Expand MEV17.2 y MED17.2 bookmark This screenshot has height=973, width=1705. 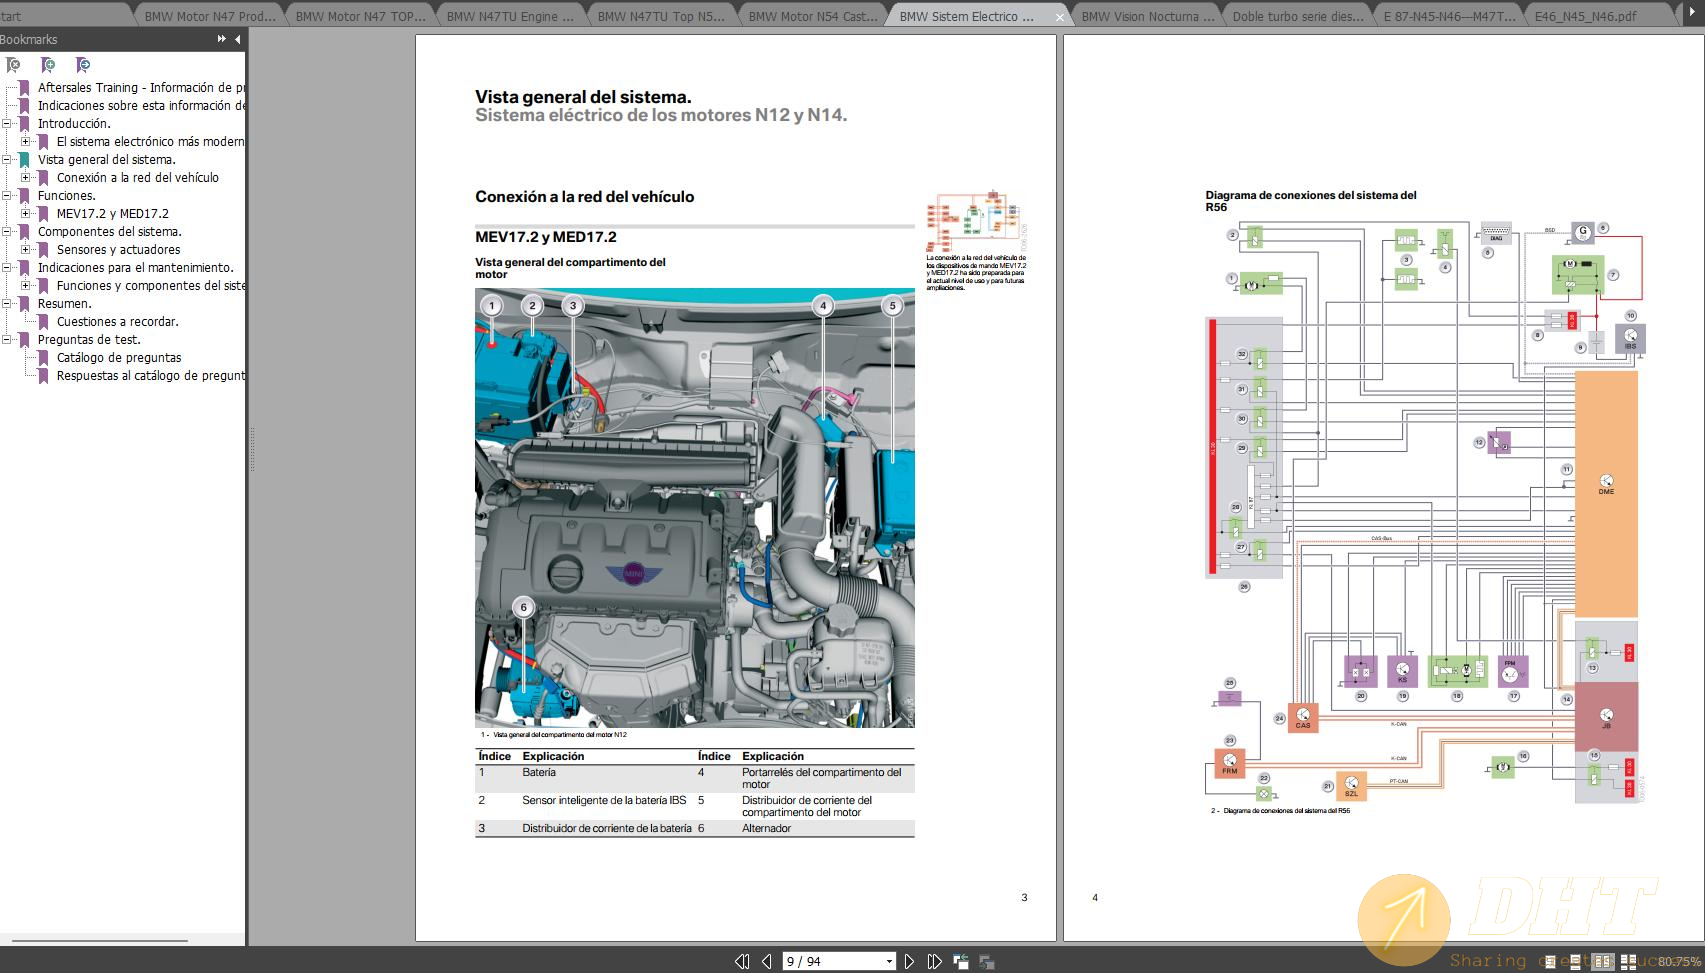click(25, 214)
